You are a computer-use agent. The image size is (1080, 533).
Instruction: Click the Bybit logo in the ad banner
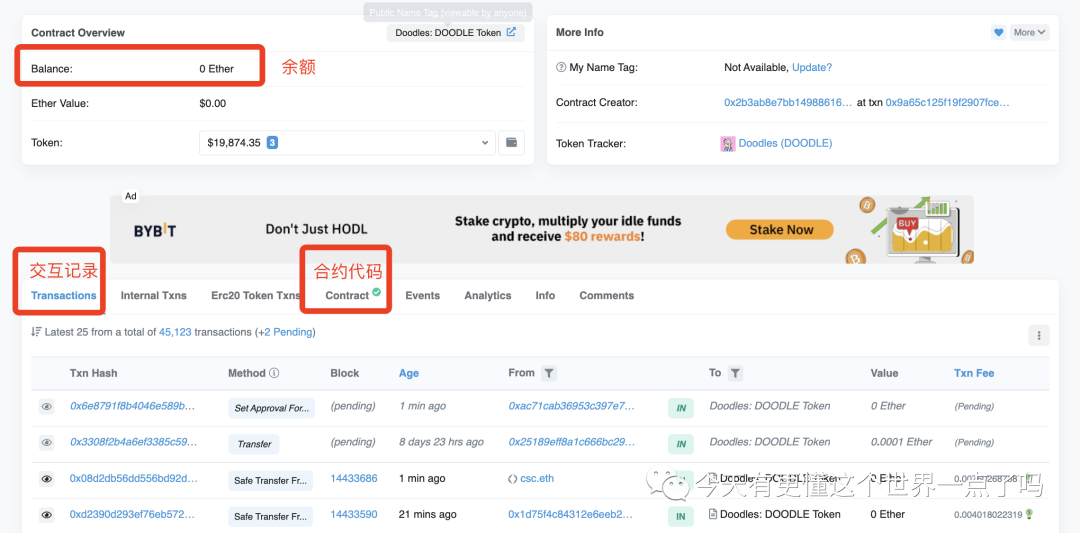pyautogui.click(x=155, y=231)
